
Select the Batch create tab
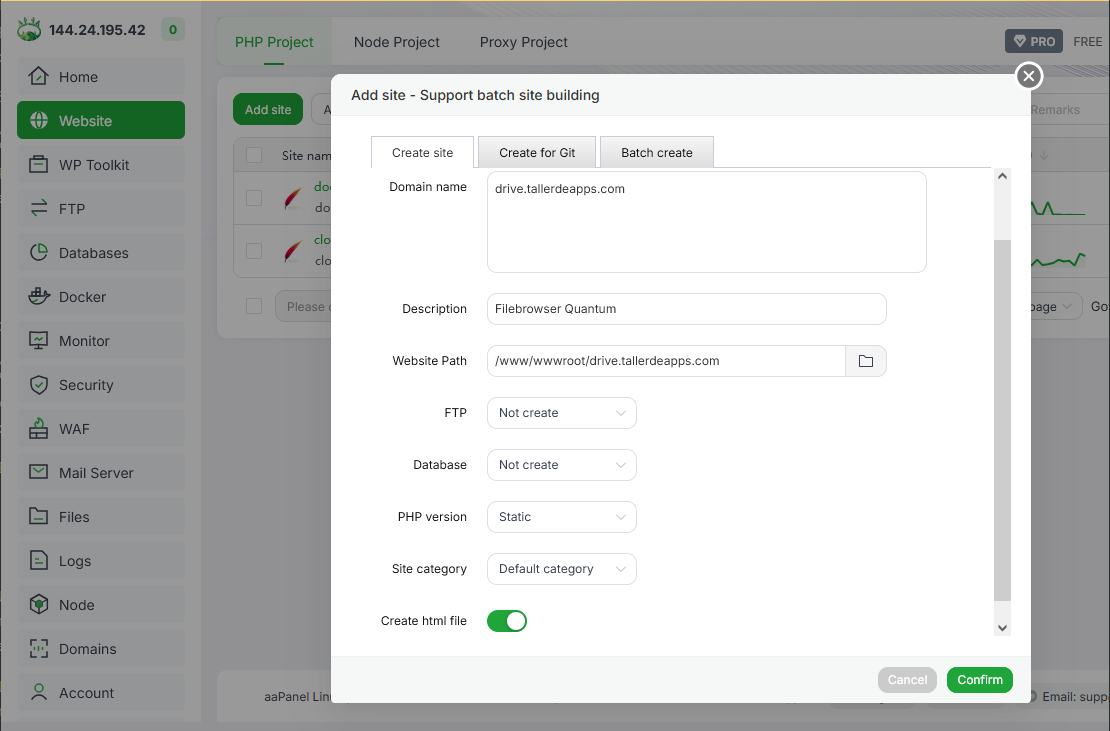click(656, 153)
